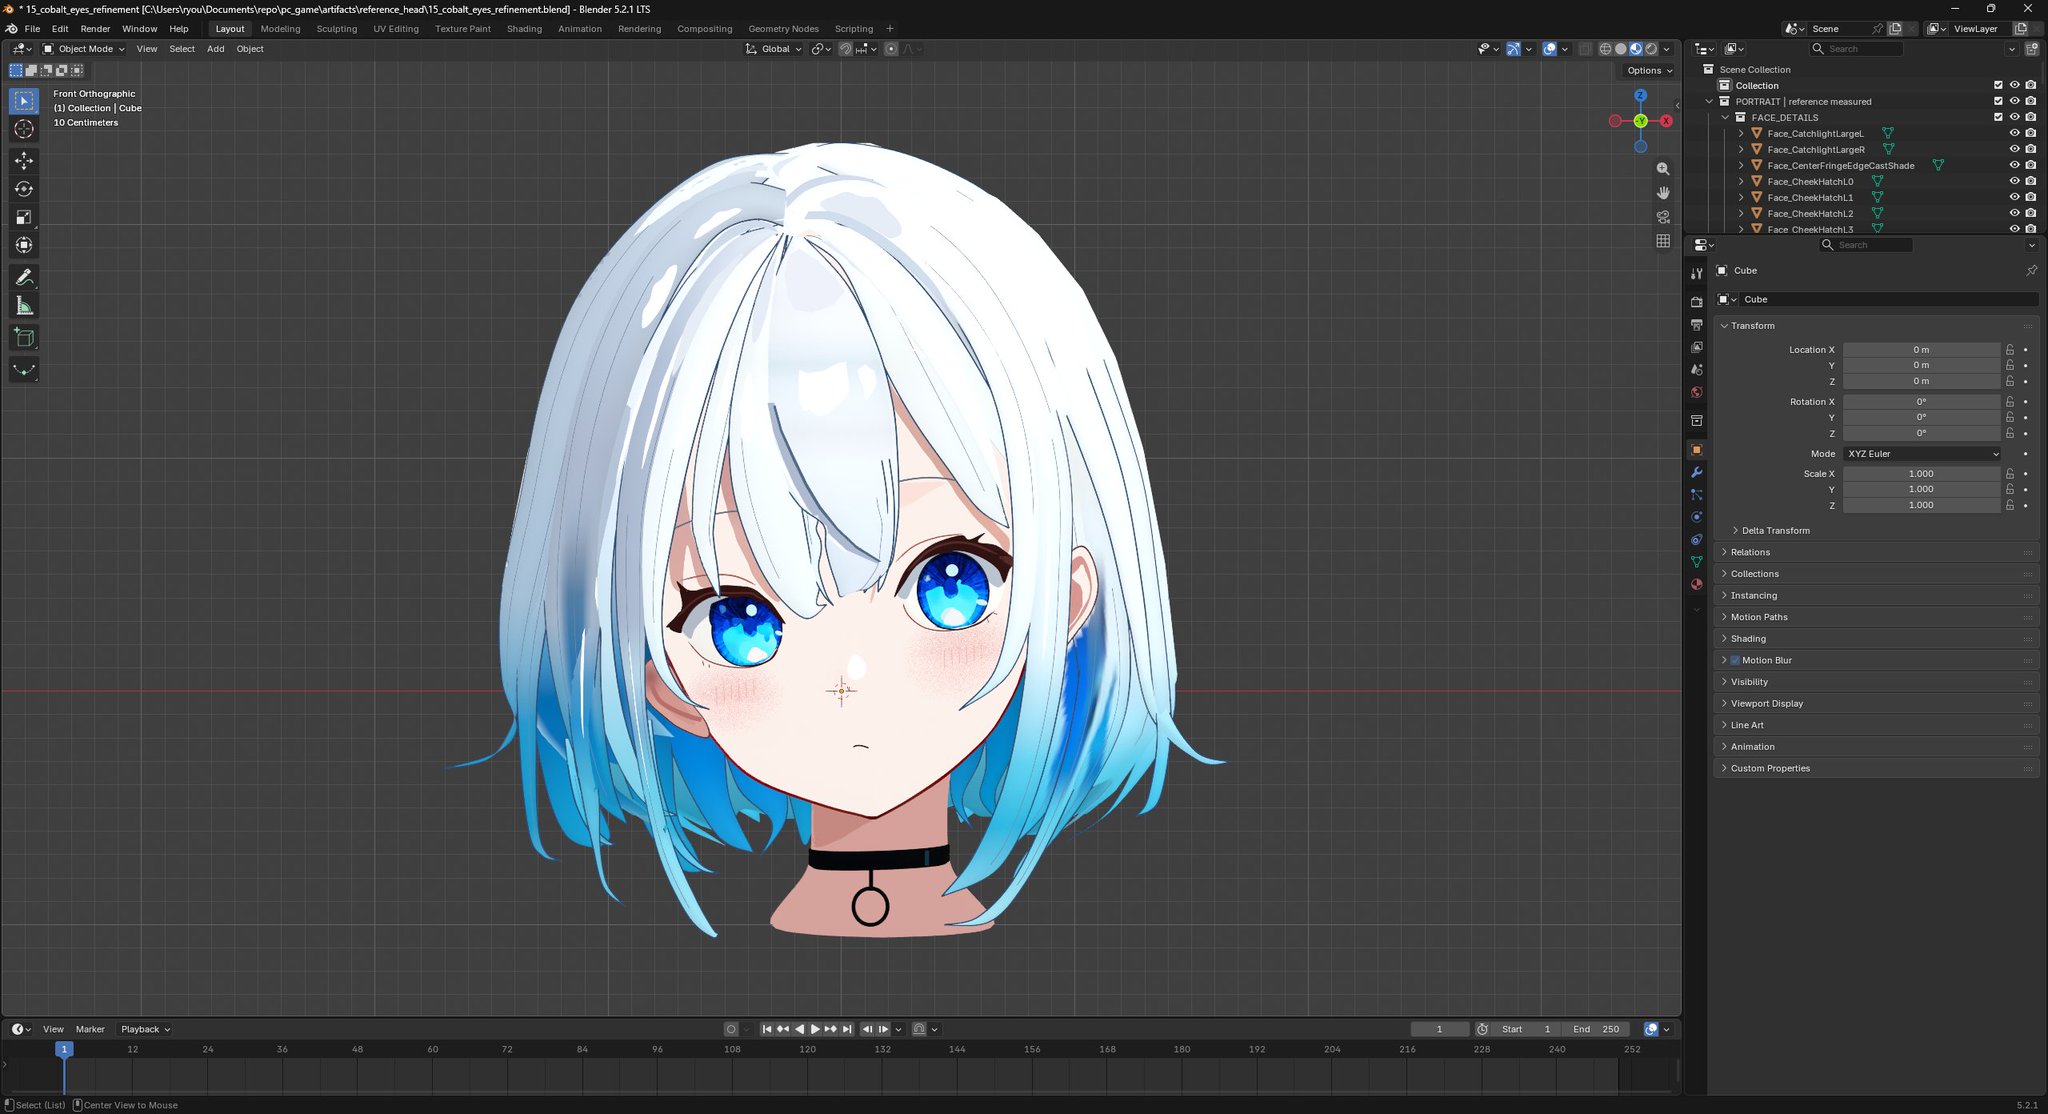Enable the Motion Blur checkbox
The image size is (2048, 1114).
1735,660
